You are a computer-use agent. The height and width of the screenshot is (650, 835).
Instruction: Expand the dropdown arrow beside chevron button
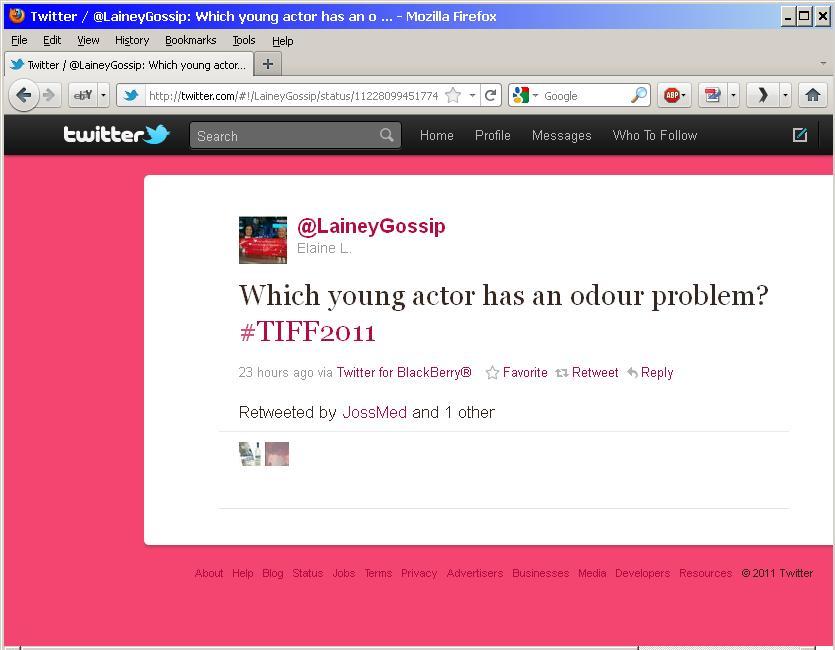tap(785, 95)
